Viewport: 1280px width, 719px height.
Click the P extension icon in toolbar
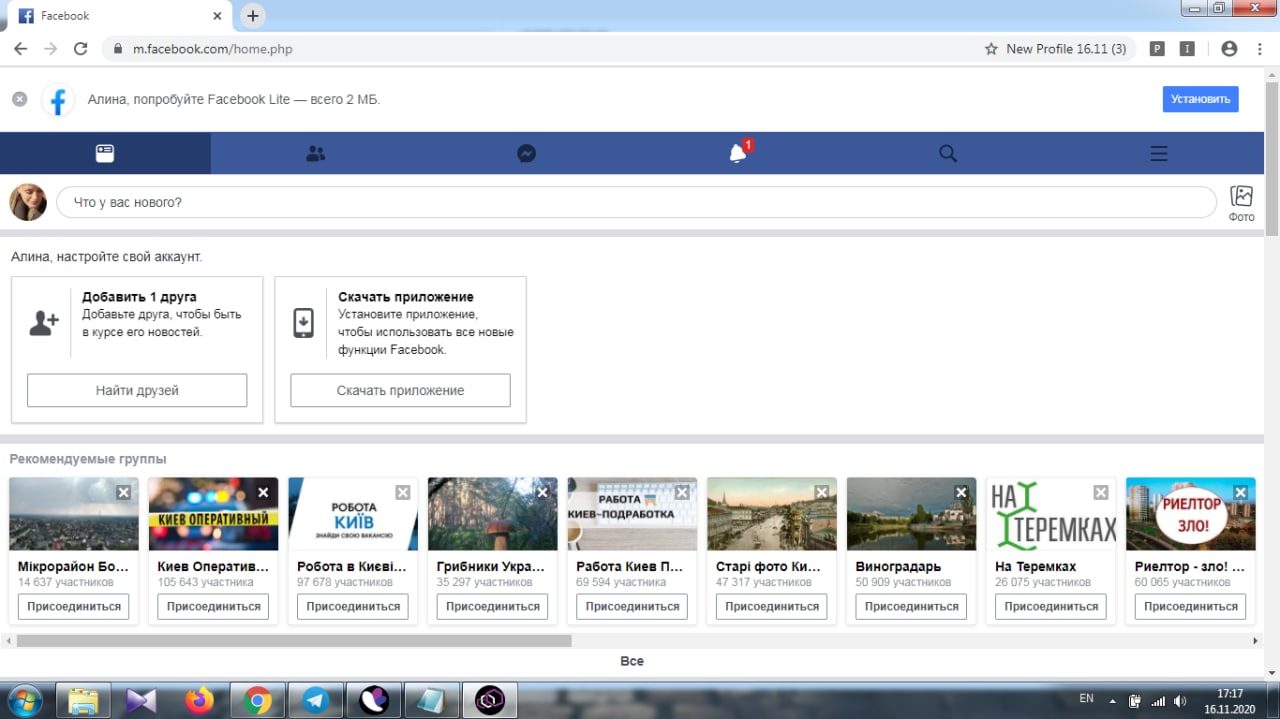point(1157,48)
